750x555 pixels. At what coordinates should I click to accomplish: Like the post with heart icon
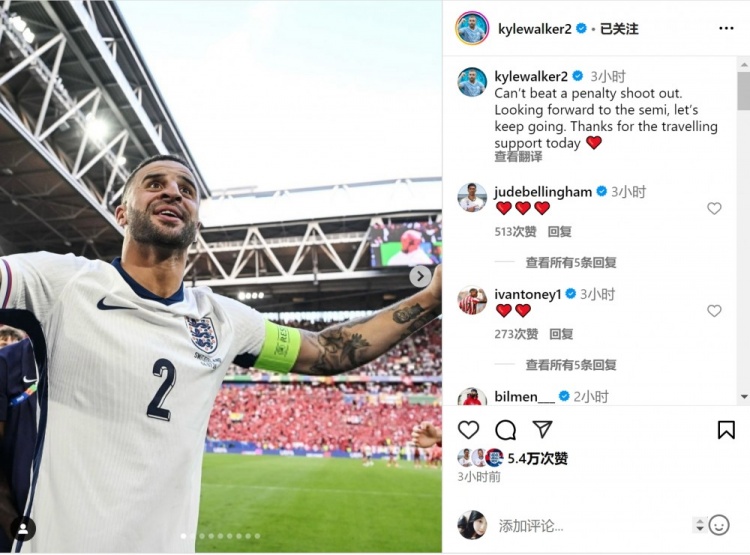tap(468, 430)
